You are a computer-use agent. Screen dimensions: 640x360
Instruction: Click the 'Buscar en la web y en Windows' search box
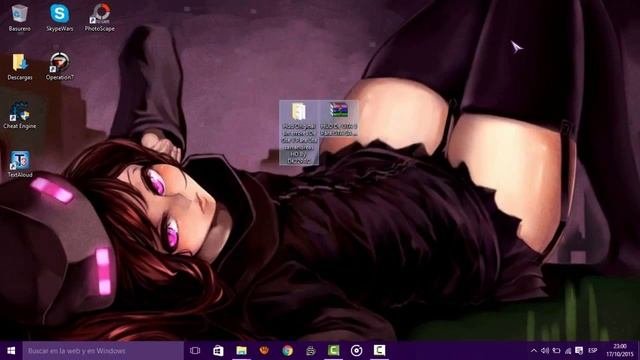coord(103,351)
